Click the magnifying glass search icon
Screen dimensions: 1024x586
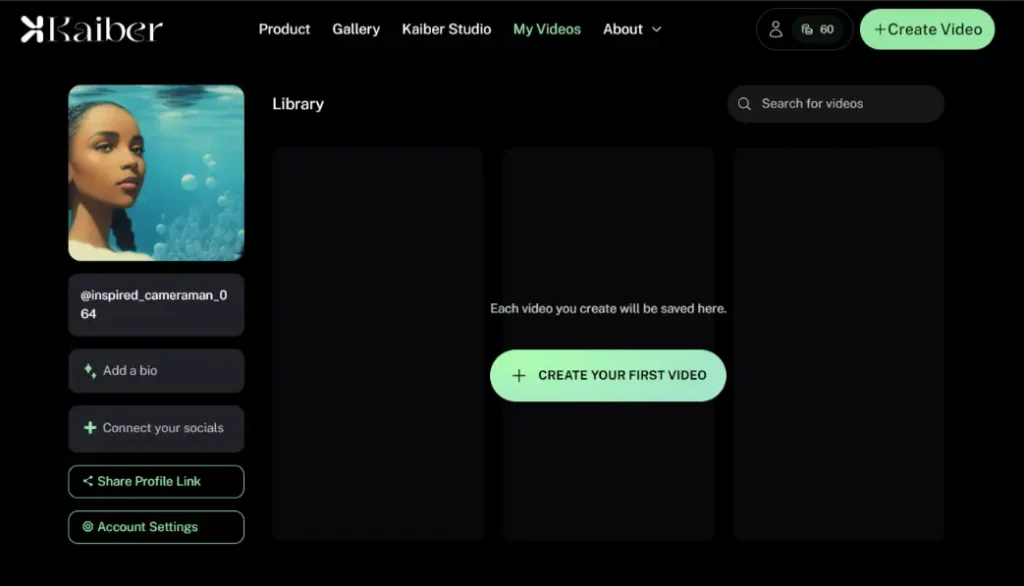click(x=744, y=103)
